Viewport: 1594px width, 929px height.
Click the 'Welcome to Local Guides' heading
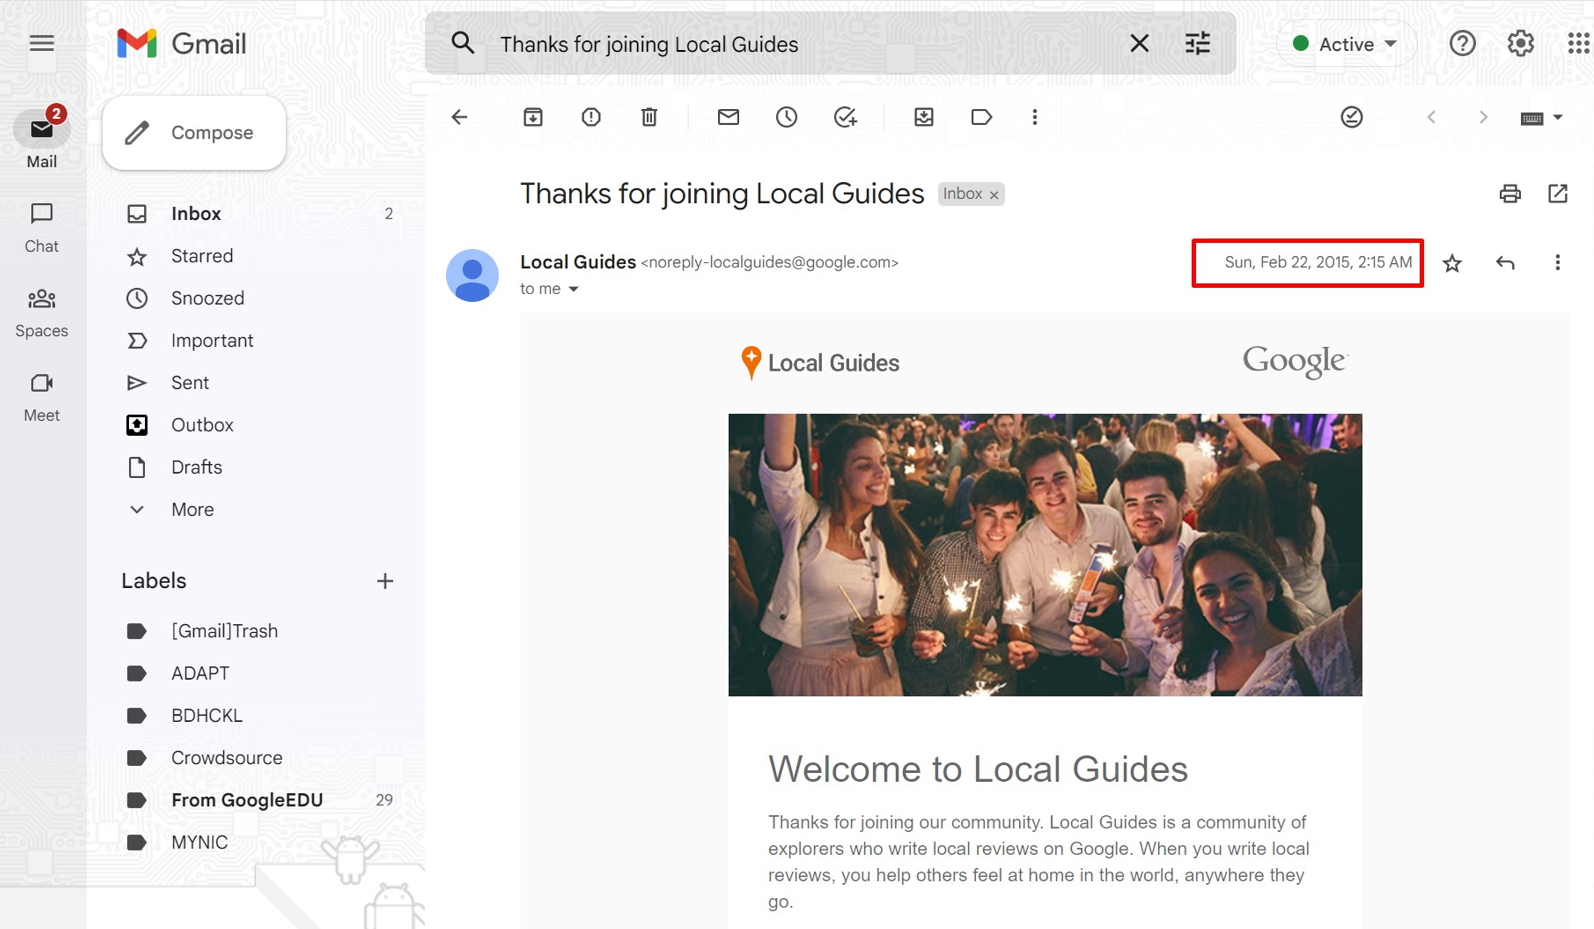[x=978, y=769]
